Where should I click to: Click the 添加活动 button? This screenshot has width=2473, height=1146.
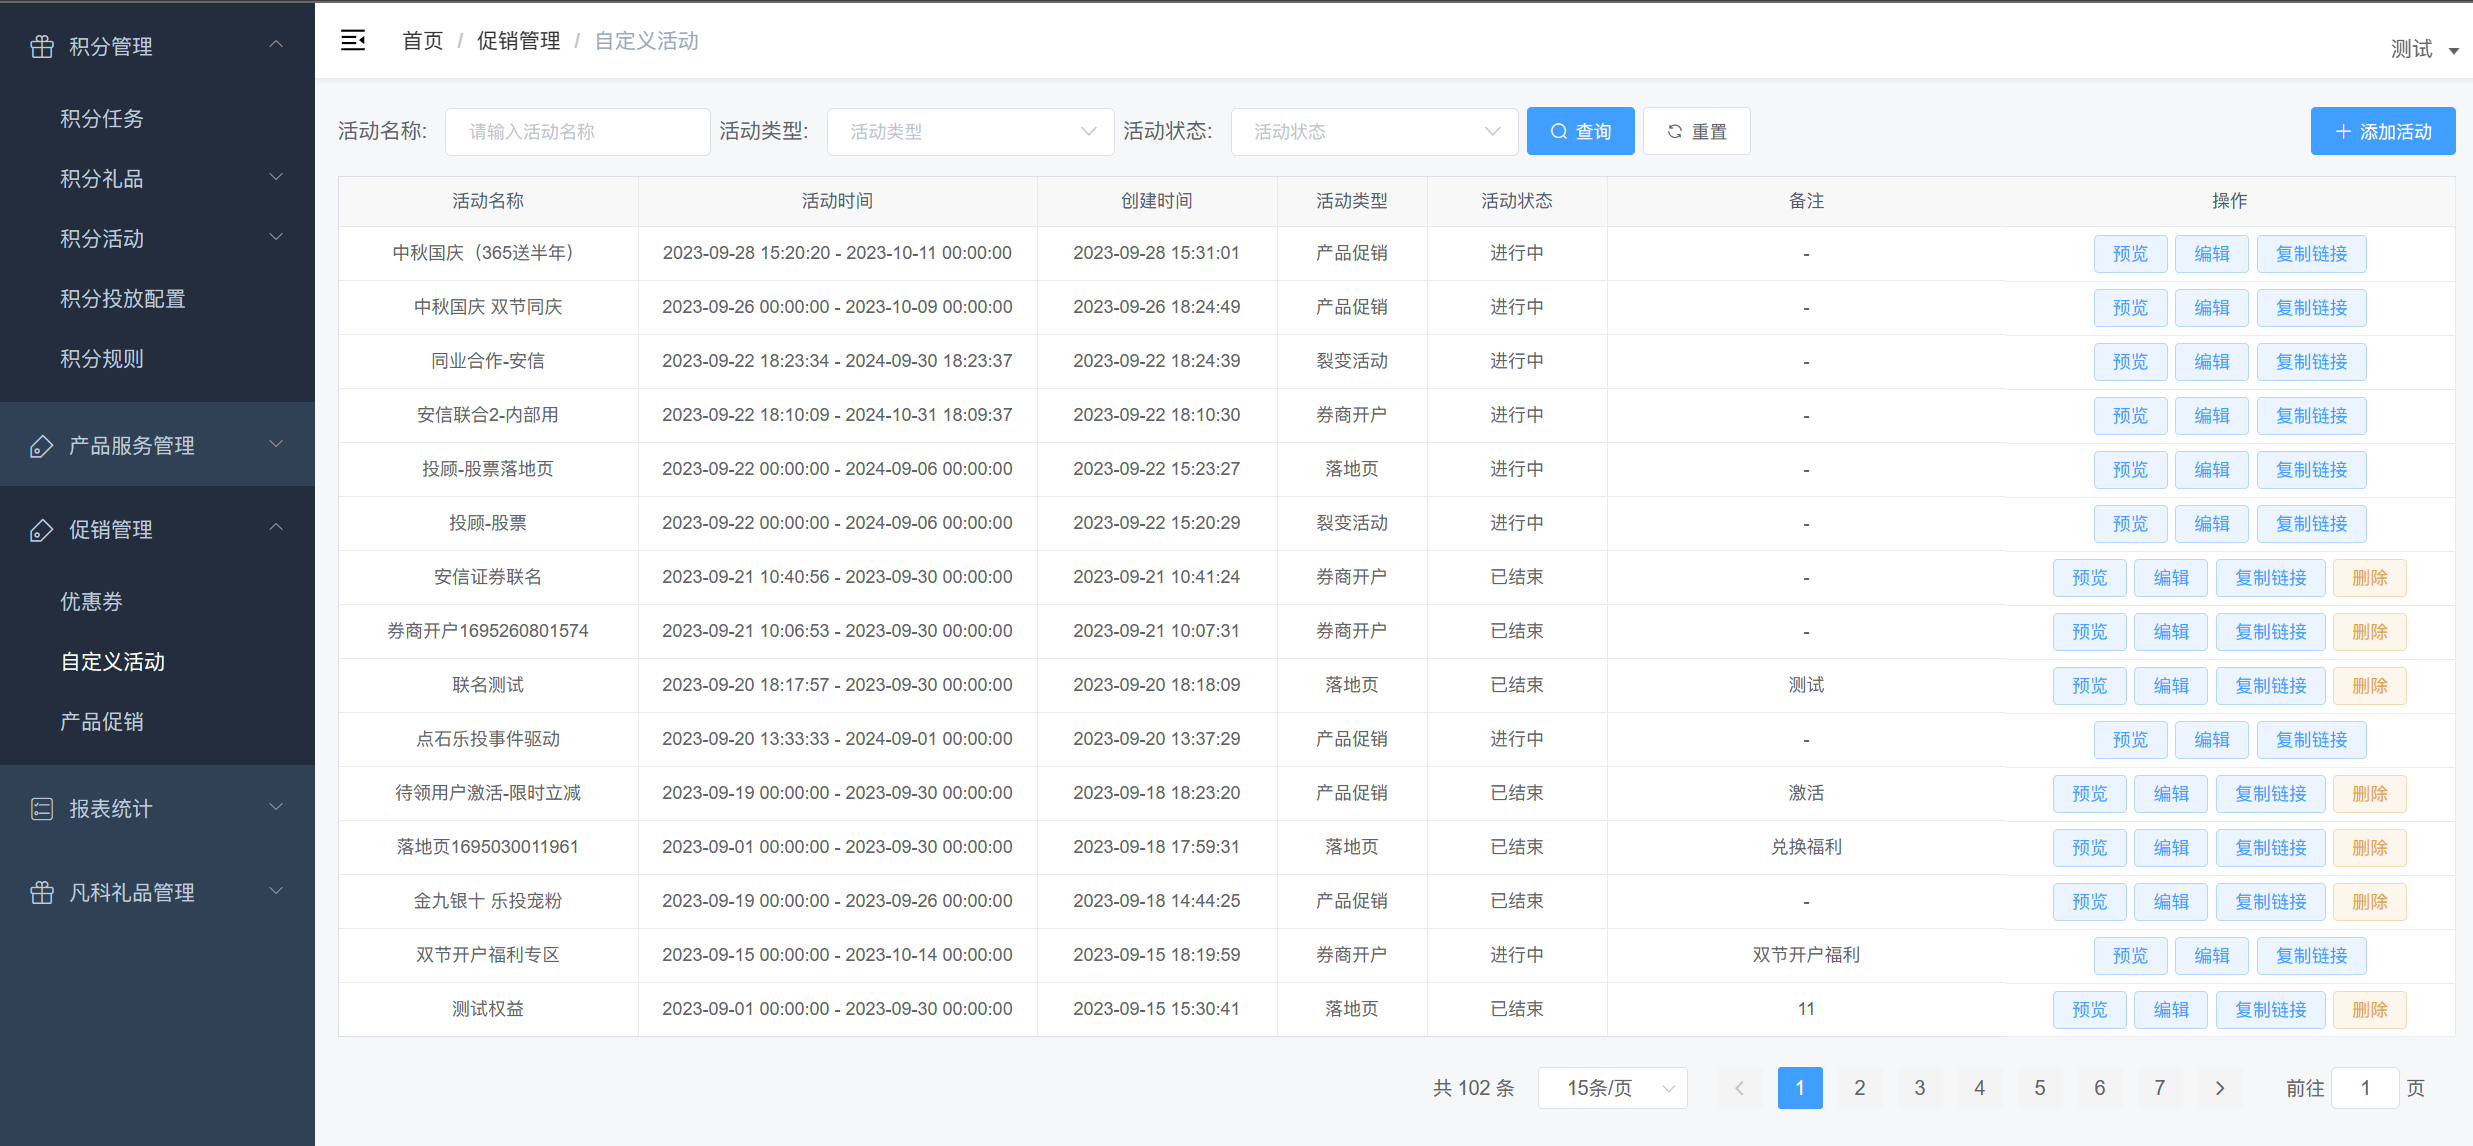click(2382, 131)
